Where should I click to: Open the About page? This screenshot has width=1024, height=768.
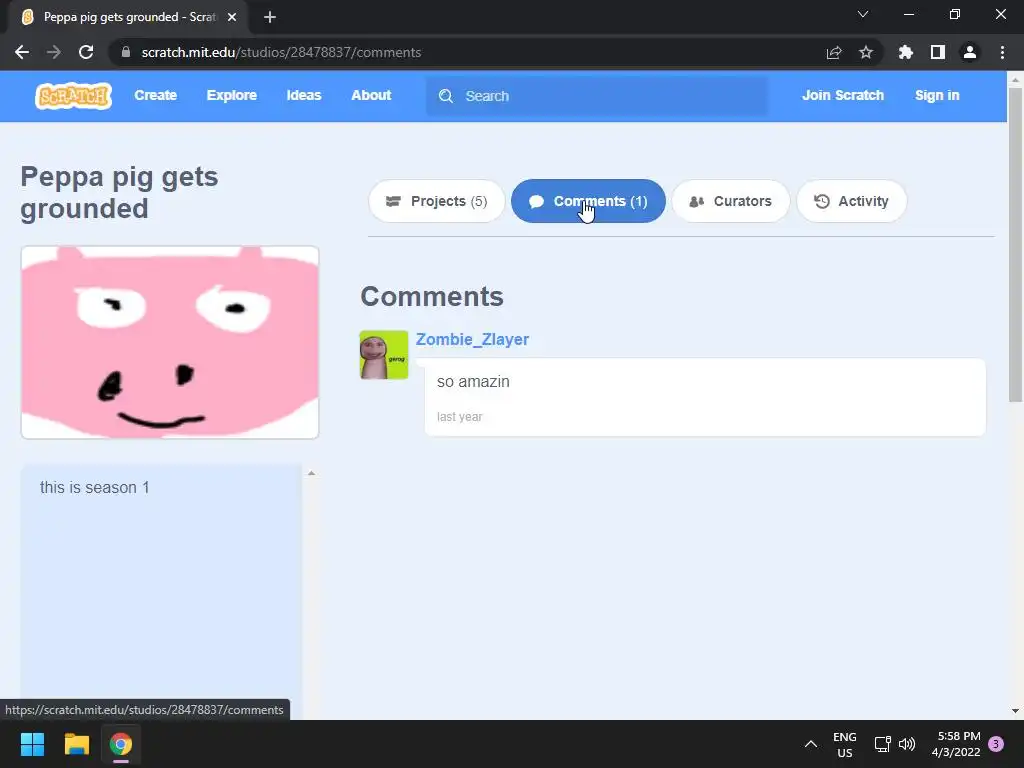371,95
